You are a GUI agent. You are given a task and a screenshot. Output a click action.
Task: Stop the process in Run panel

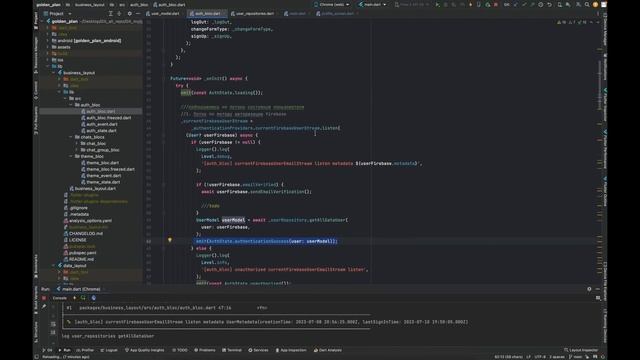coord(44,298)
